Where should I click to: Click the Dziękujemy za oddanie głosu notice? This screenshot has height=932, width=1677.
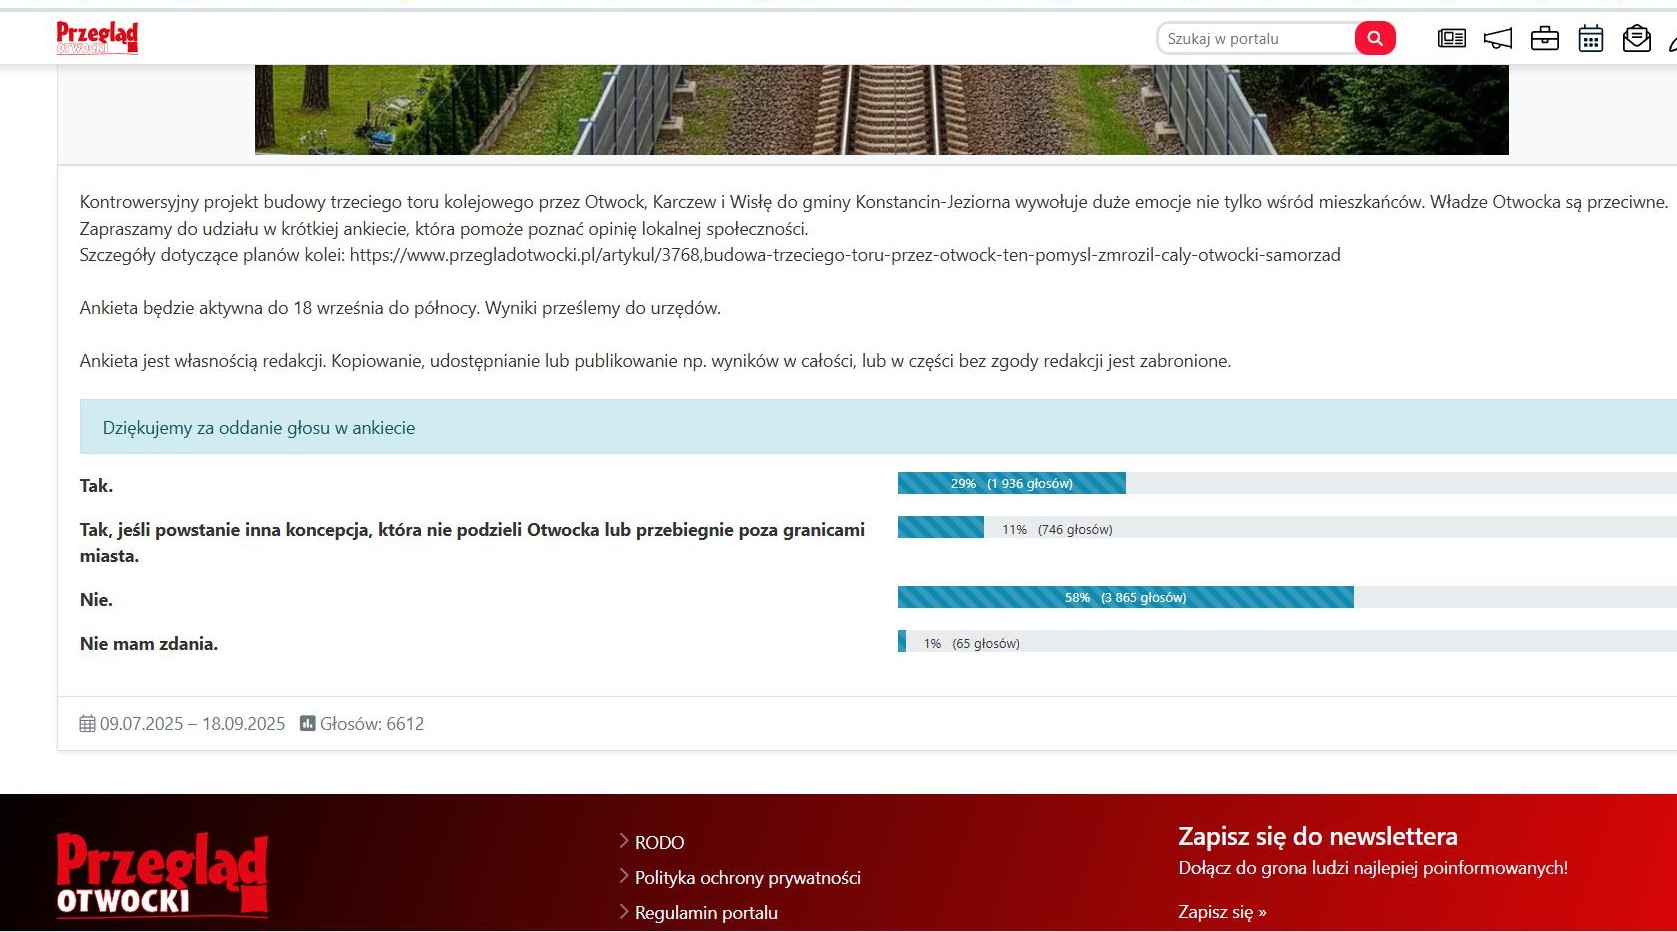click(x=878, y=427)
